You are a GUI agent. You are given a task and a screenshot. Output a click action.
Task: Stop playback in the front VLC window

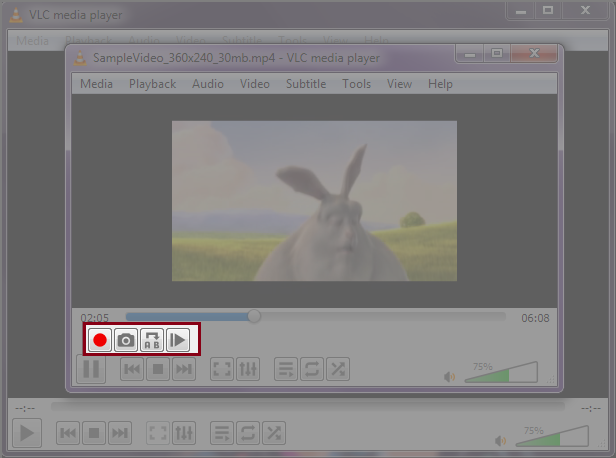click(x=158, y=369)
